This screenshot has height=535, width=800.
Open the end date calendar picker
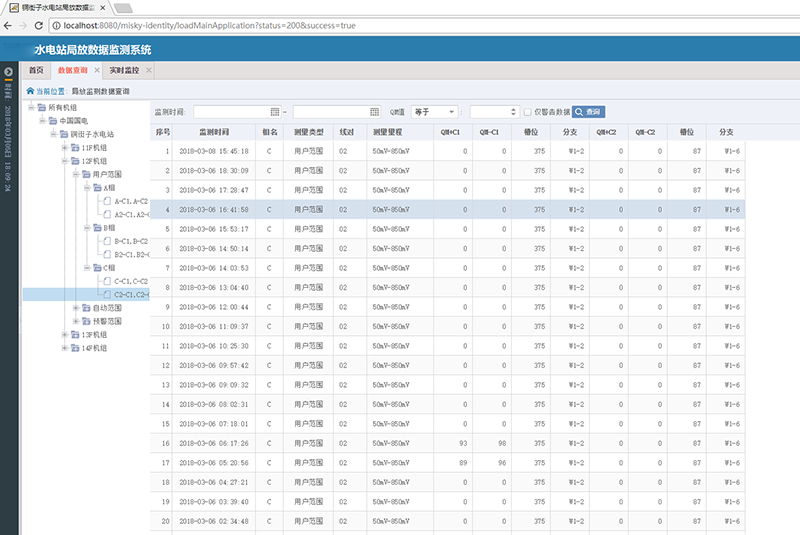375,112
